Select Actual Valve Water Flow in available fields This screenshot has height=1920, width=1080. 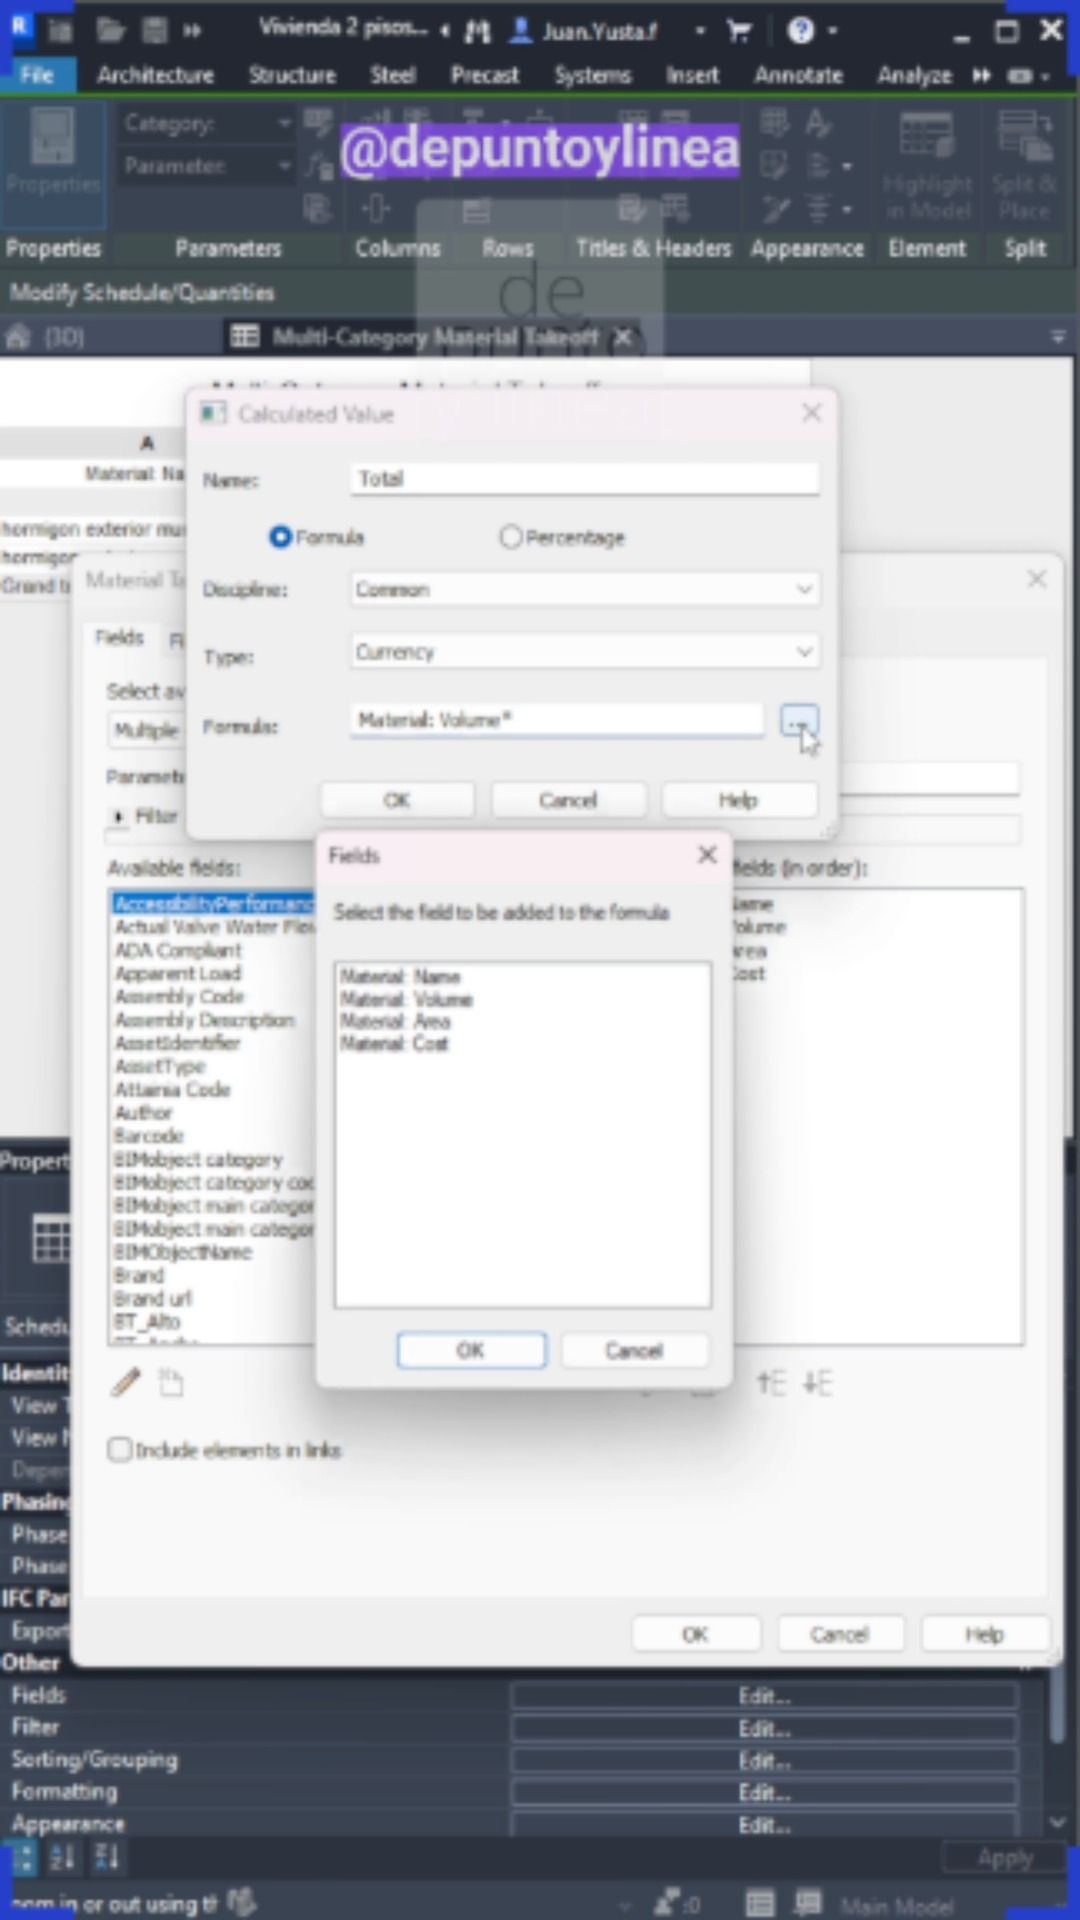coord(214,927)
